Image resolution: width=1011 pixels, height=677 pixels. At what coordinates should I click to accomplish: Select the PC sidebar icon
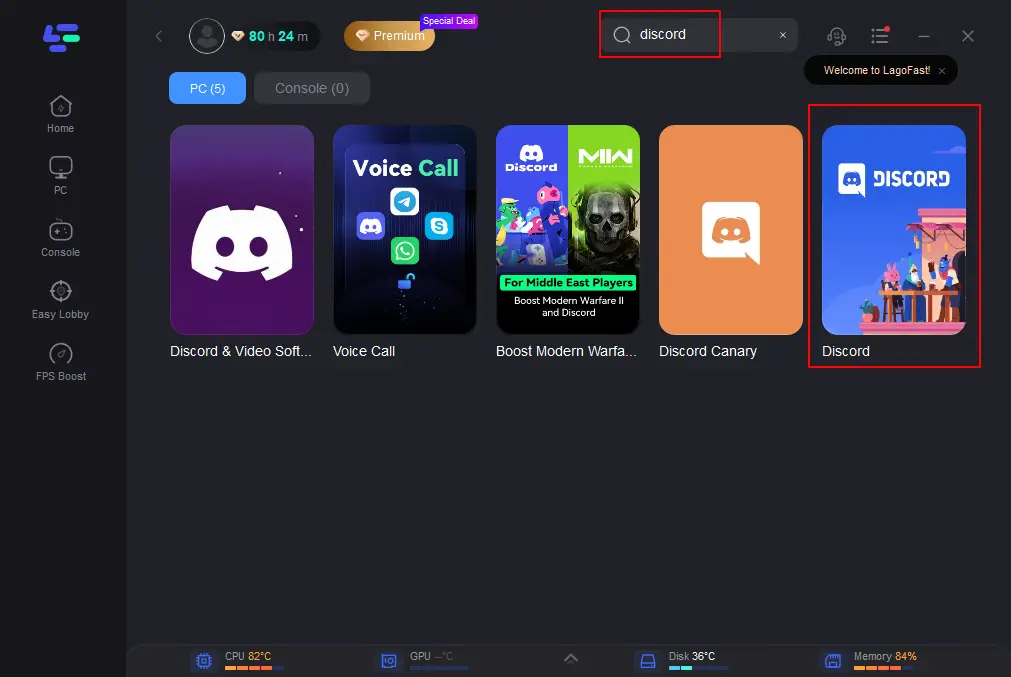60,175
